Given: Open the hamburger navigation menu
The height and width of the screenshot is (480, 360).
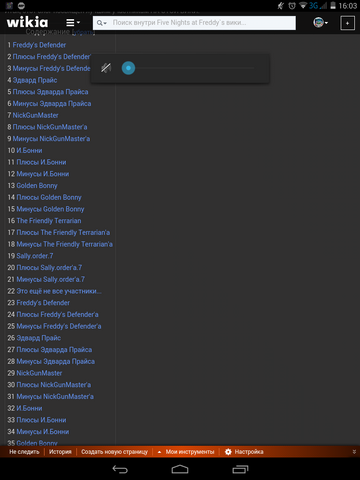Looking at the screenshot, I should 73,23.
